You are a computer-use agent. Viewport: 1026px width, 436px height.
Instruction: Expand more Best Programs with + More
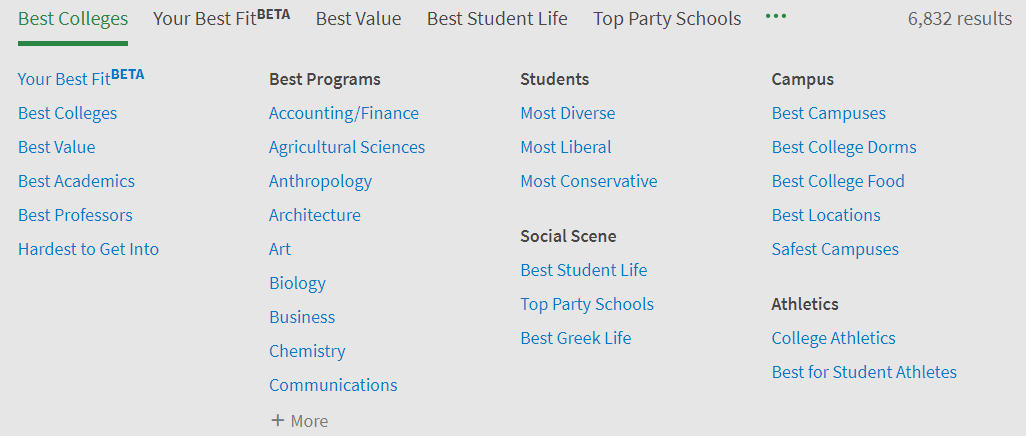[x=299, y=421]
